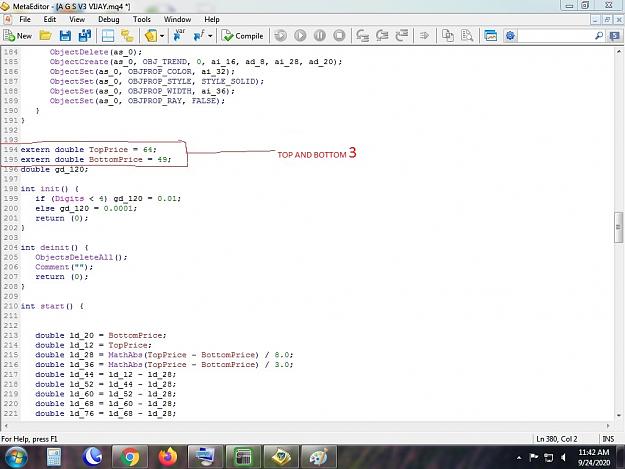Click code line 'extern double TopPrice = 64;'
Viewport: 625px width, 469px height.
[x=88, y=149]
